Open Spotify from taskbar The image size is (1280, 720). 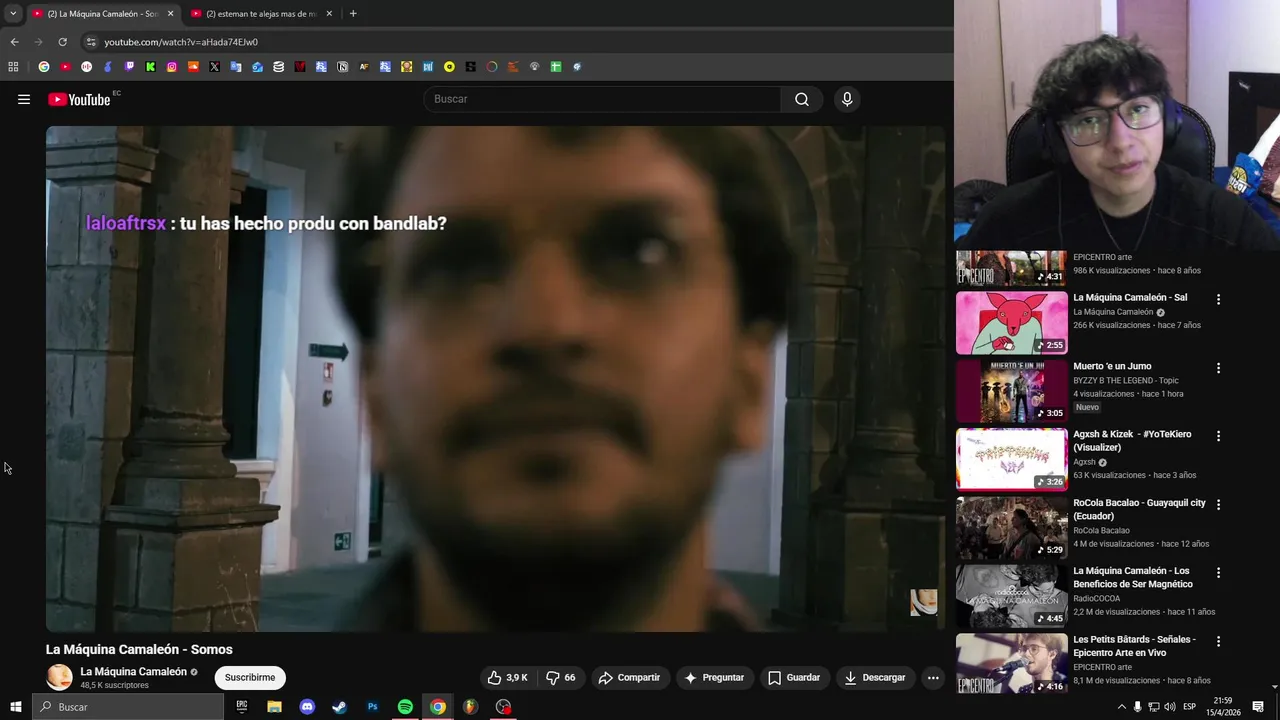[x=405, y=707]
